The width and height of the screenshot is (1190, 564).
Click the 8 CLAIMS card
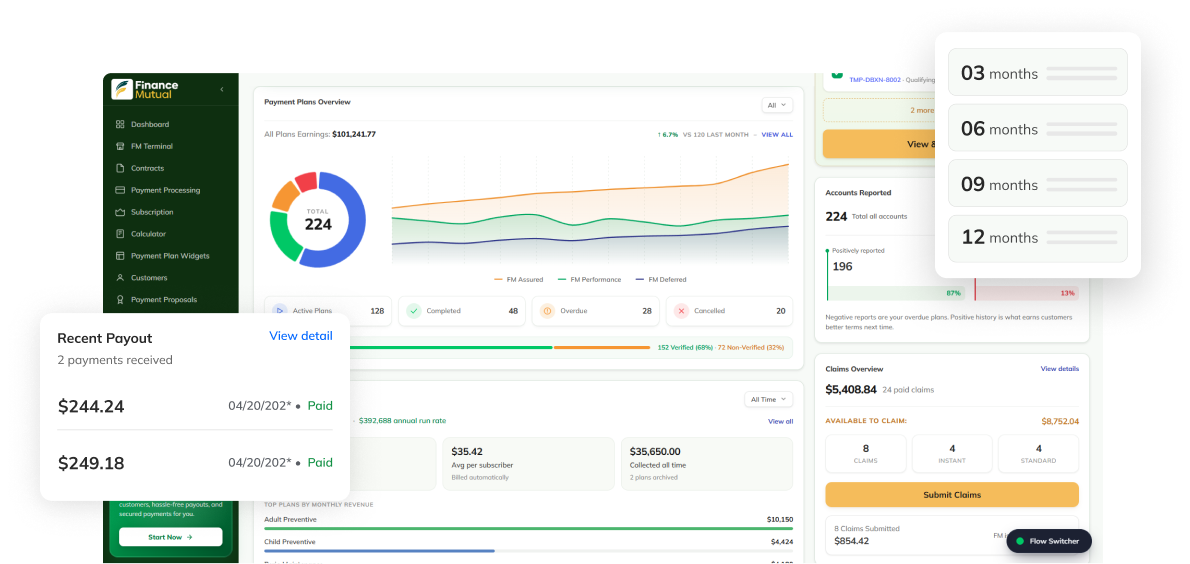[865, 453]
